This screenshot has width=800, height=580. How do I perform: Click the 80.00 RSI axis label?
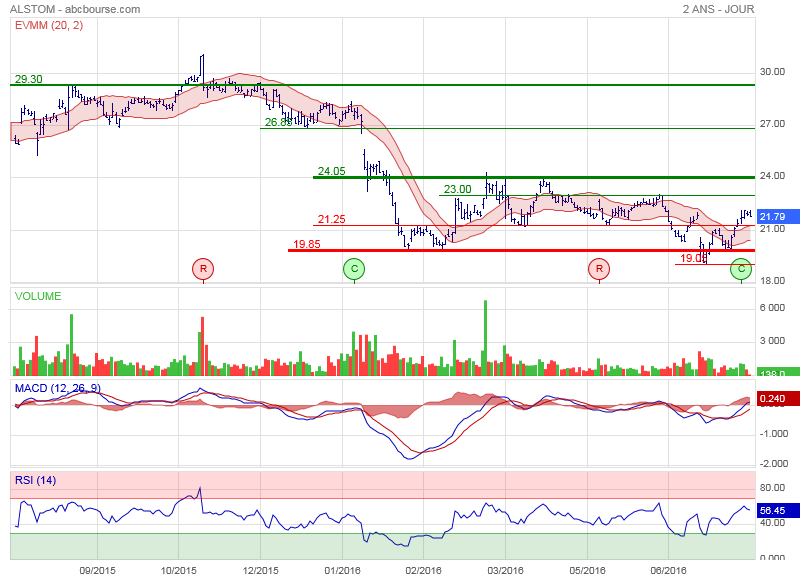click(772, 488)
